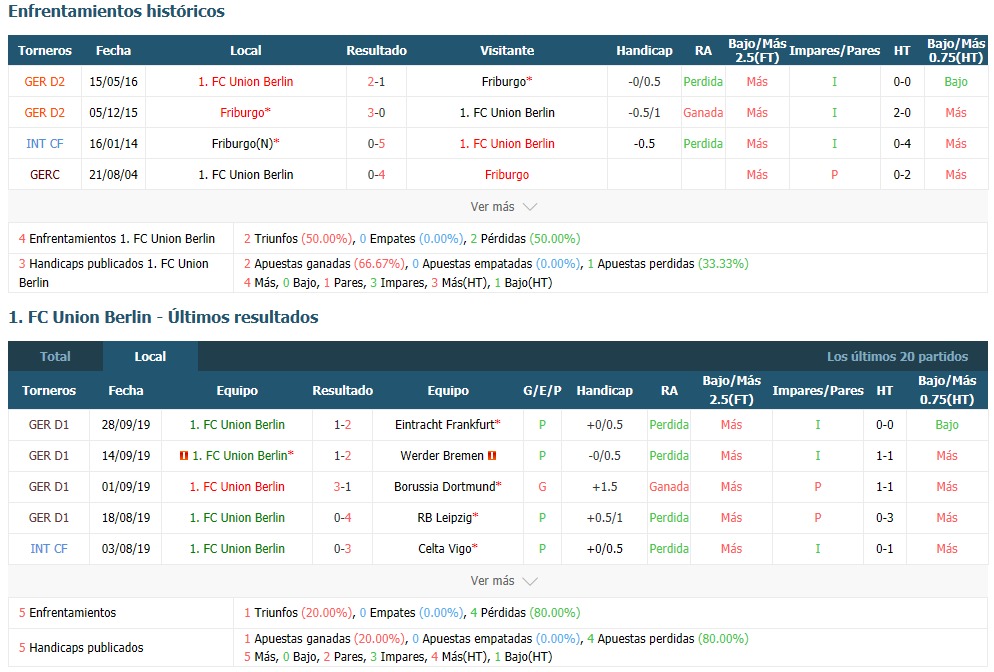Click 2 Apuestas ganadas (66.67%) summary
The height and width of the screenshot is (672, 994).
[x=324, y=264]
